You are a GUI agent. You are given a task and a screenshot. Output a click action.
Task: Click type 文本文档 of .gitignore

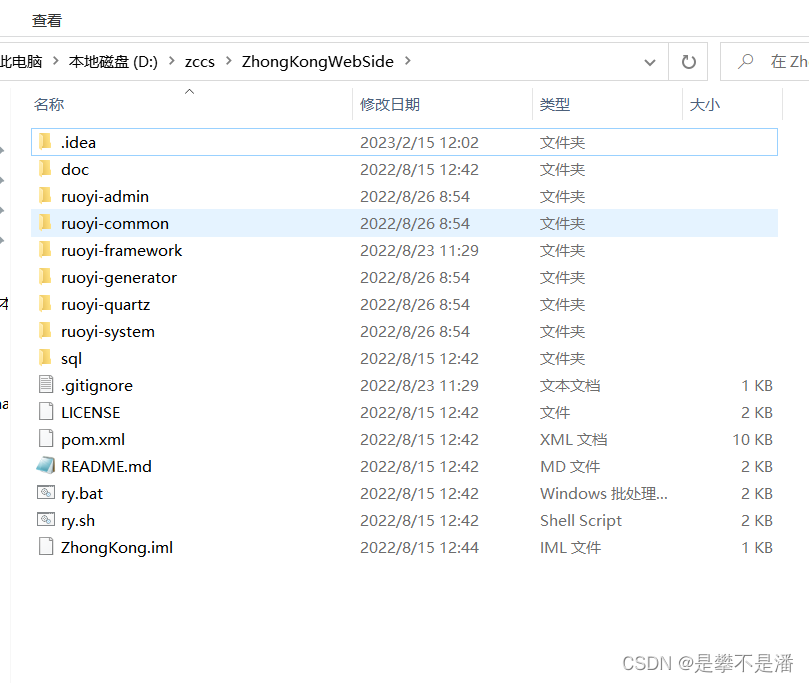(570, 385)
